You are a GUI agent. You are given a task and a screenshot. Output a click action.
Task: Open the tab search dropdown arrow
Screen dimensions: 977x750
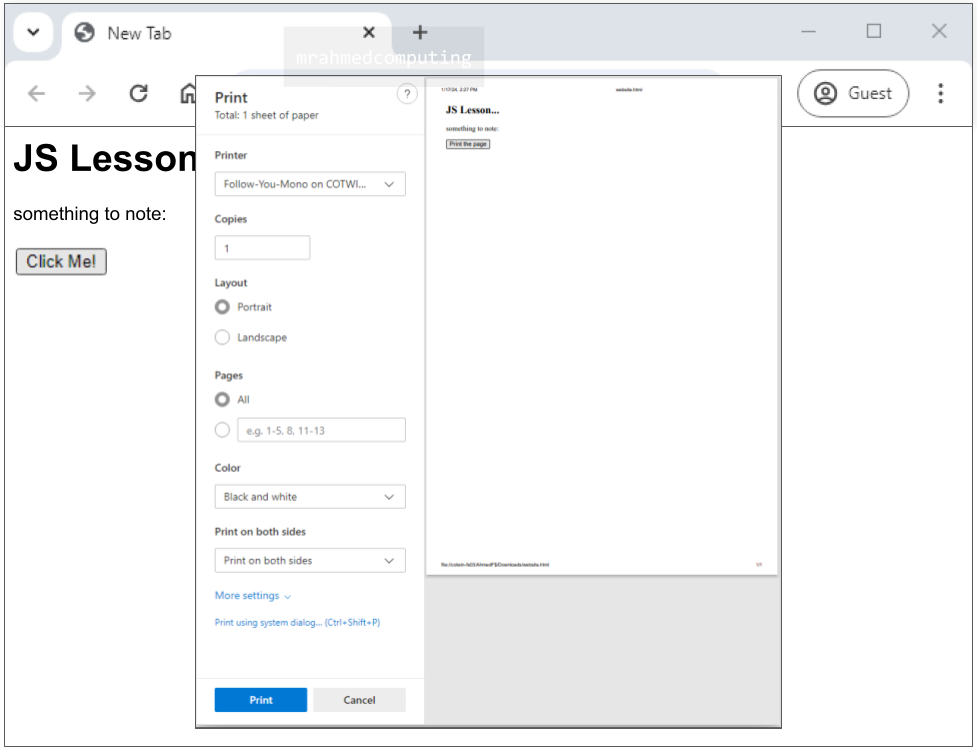click(x=33, y=32)
